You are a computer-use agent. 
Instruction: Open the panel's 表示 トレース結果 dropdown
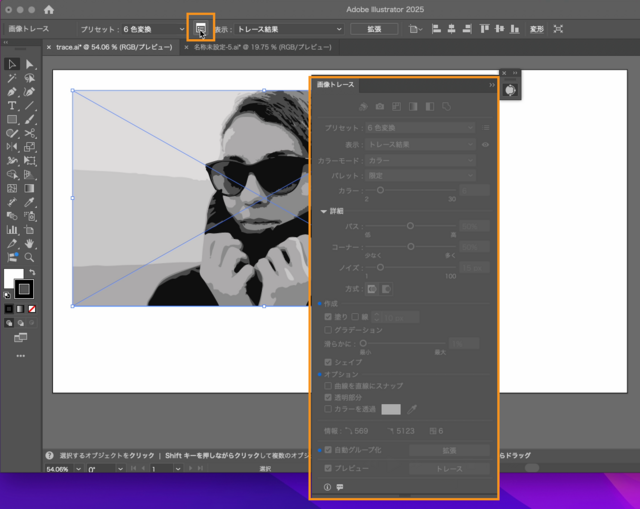[420, 144]
